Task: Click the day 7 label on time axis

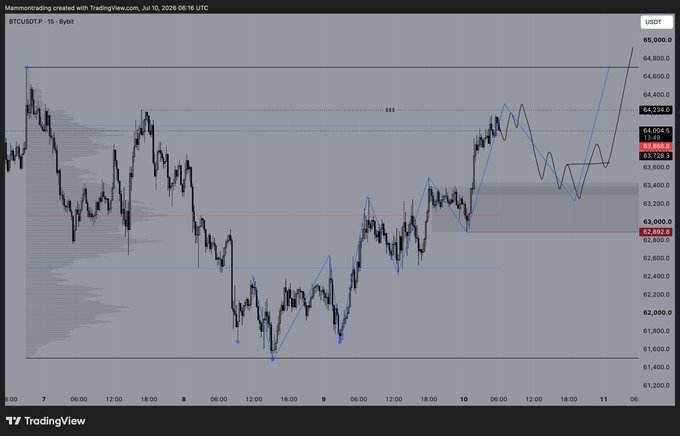Action: coord(44,399)
